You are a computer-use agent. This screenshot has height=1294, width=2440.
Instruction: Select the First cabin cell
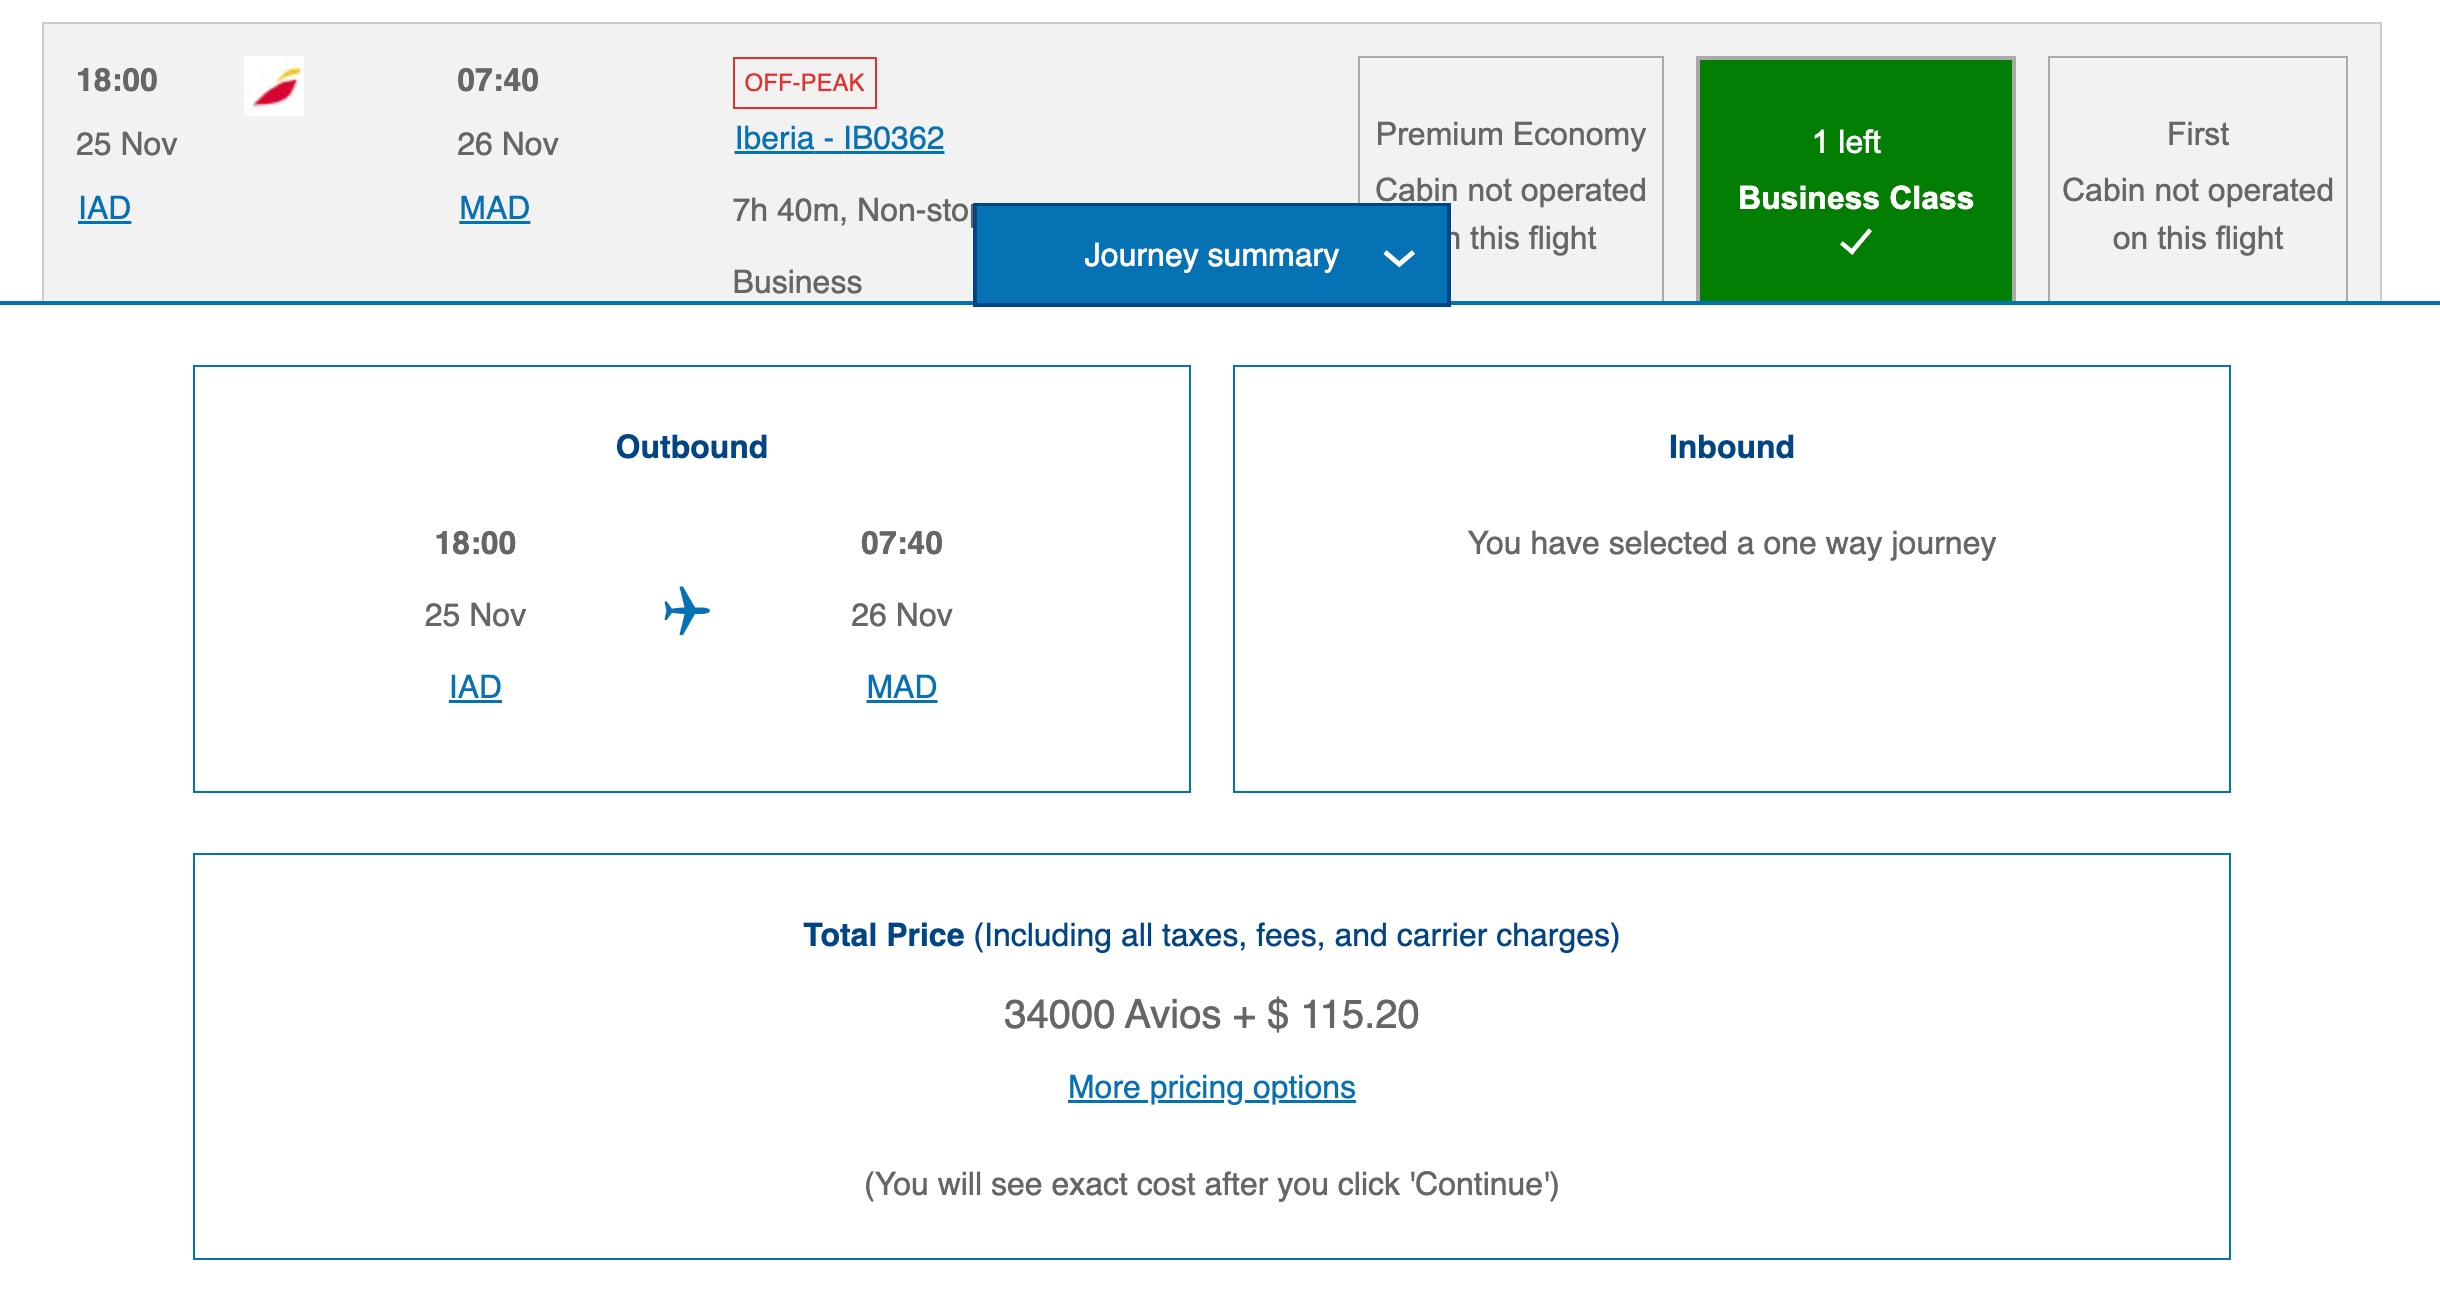click(2196, 180)
